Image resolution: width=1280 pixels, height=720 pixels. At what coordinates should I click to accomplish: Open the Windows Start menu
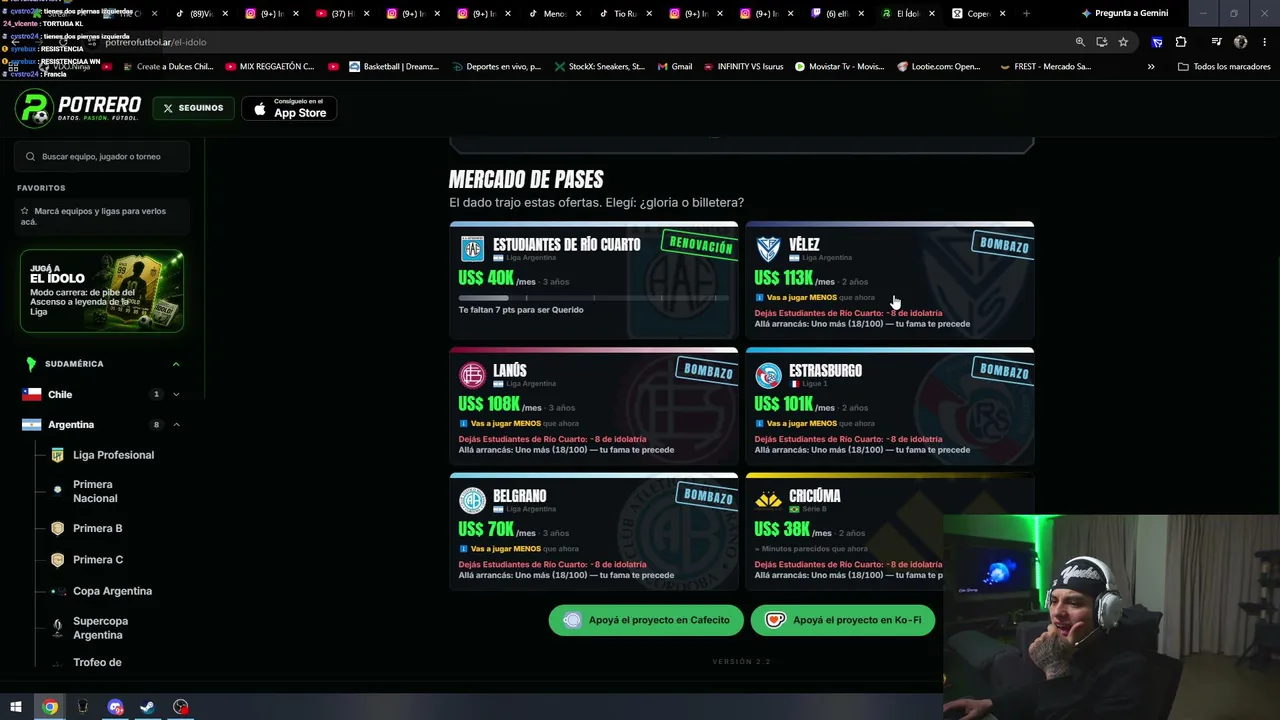point(16,707)
